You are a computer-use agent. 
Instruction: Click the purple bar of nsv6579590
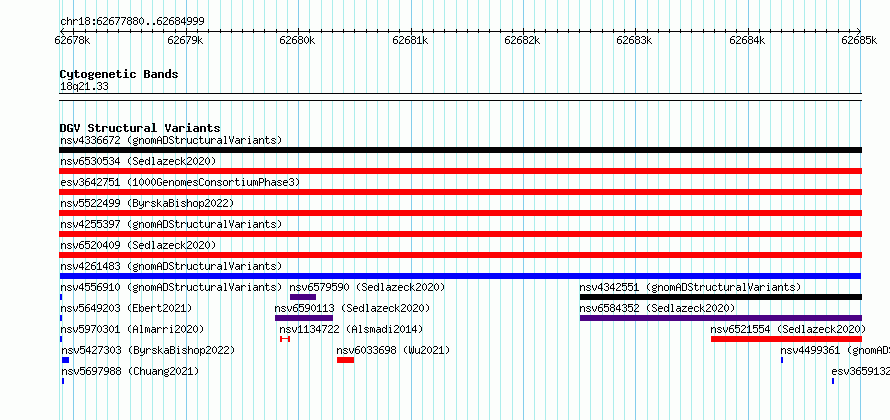pos(303,297)
